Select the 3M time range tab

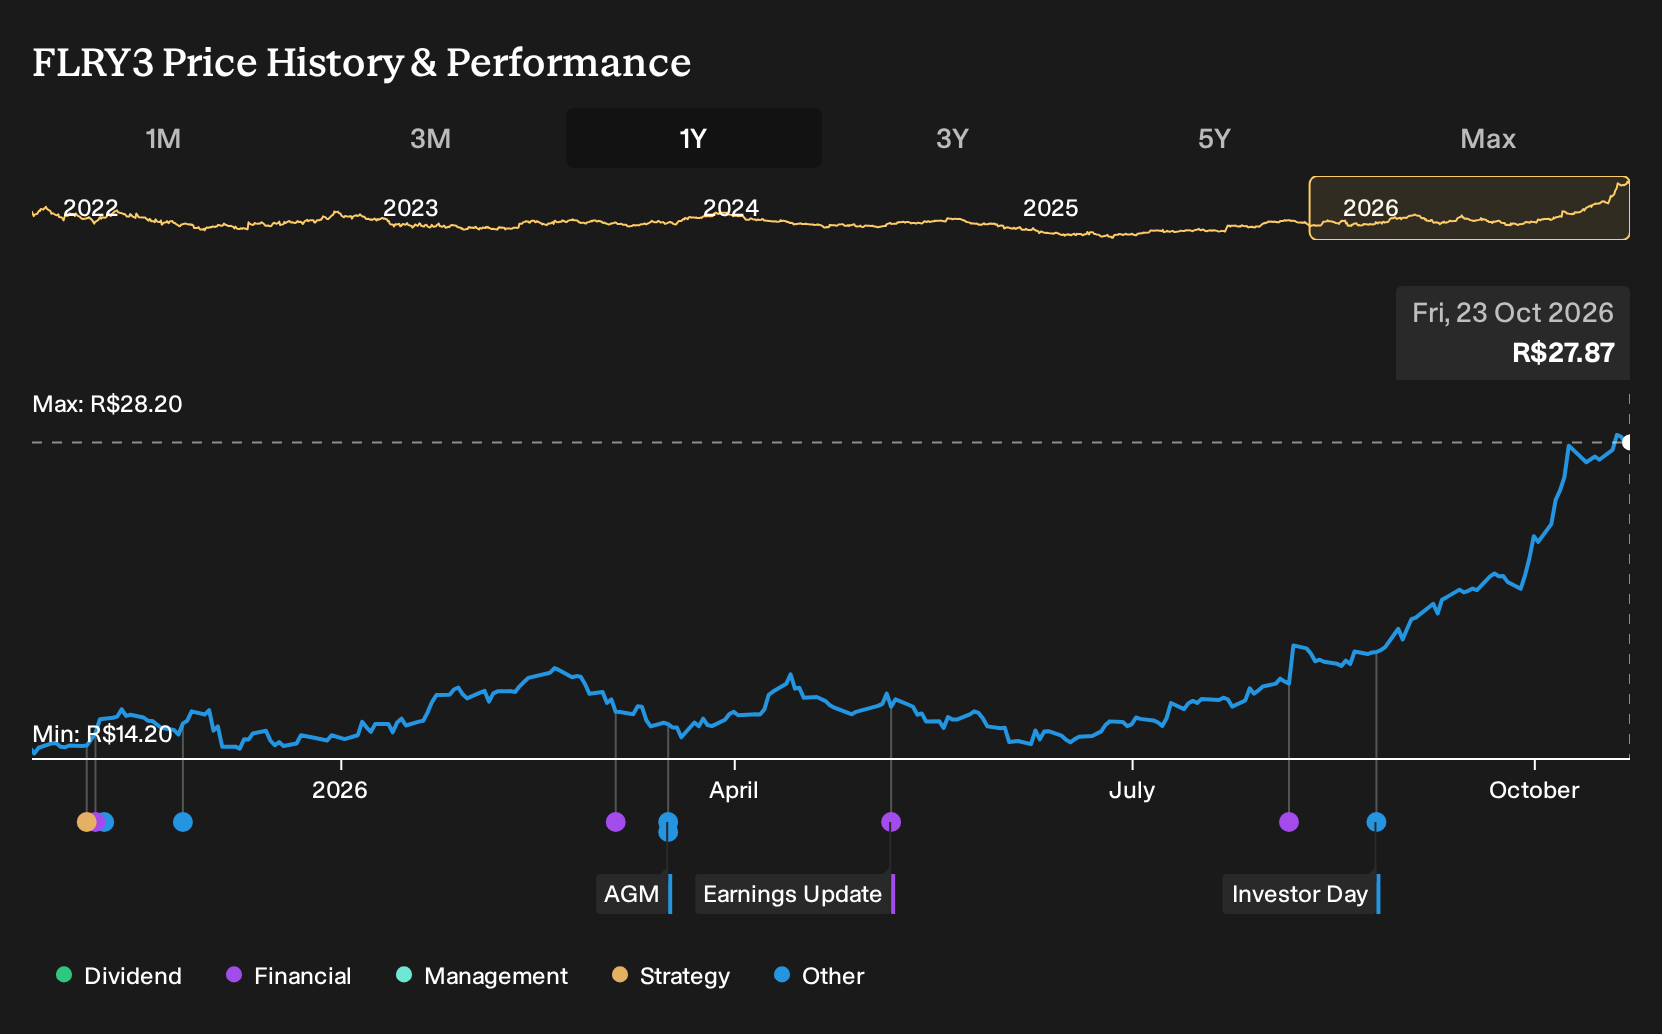[x=430, y=138]
